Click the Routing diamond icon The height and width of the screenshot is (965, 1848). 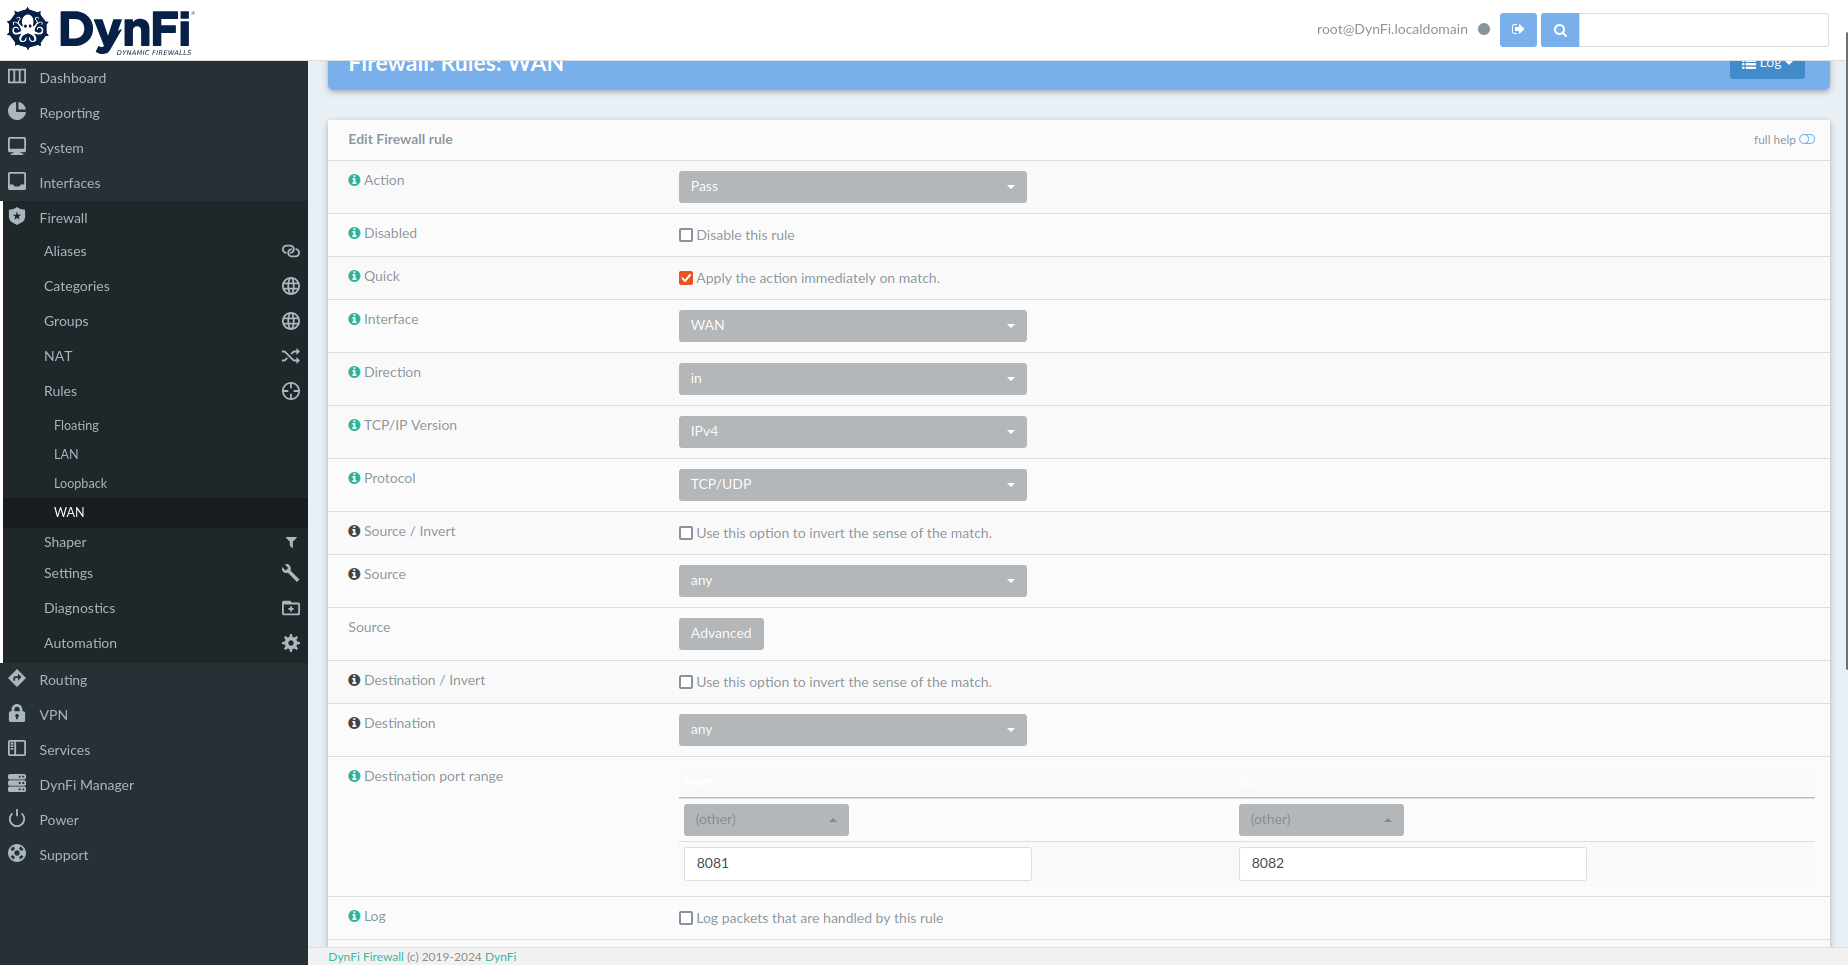click(17, 679)
